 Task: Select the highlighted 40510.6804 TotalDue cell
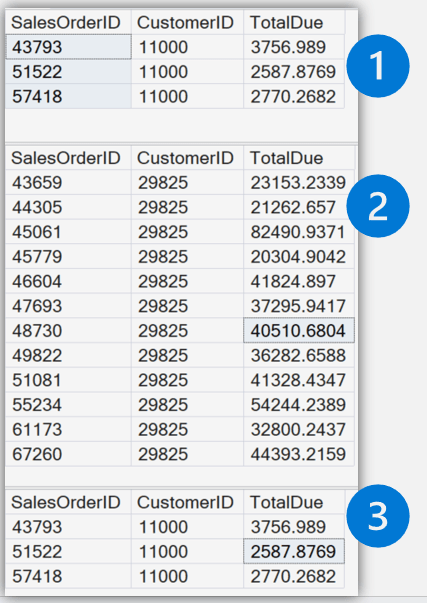pos(299,330)
